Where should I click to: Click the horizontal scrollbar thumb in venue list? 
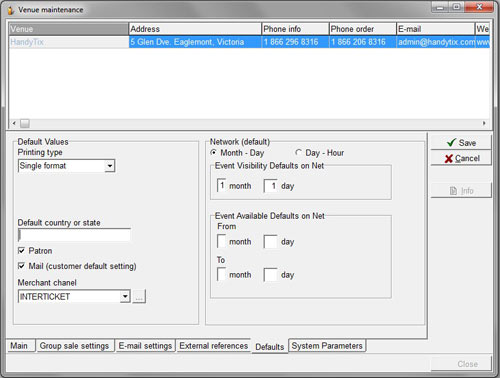(24, 123)
